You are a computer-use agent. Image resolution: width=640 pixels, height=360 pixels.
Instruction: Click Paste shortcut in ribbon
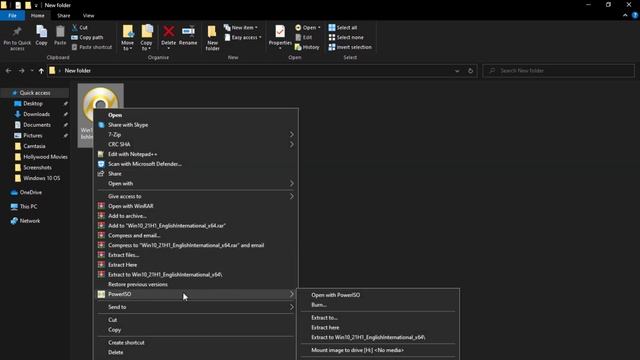(x=91, y=47)
